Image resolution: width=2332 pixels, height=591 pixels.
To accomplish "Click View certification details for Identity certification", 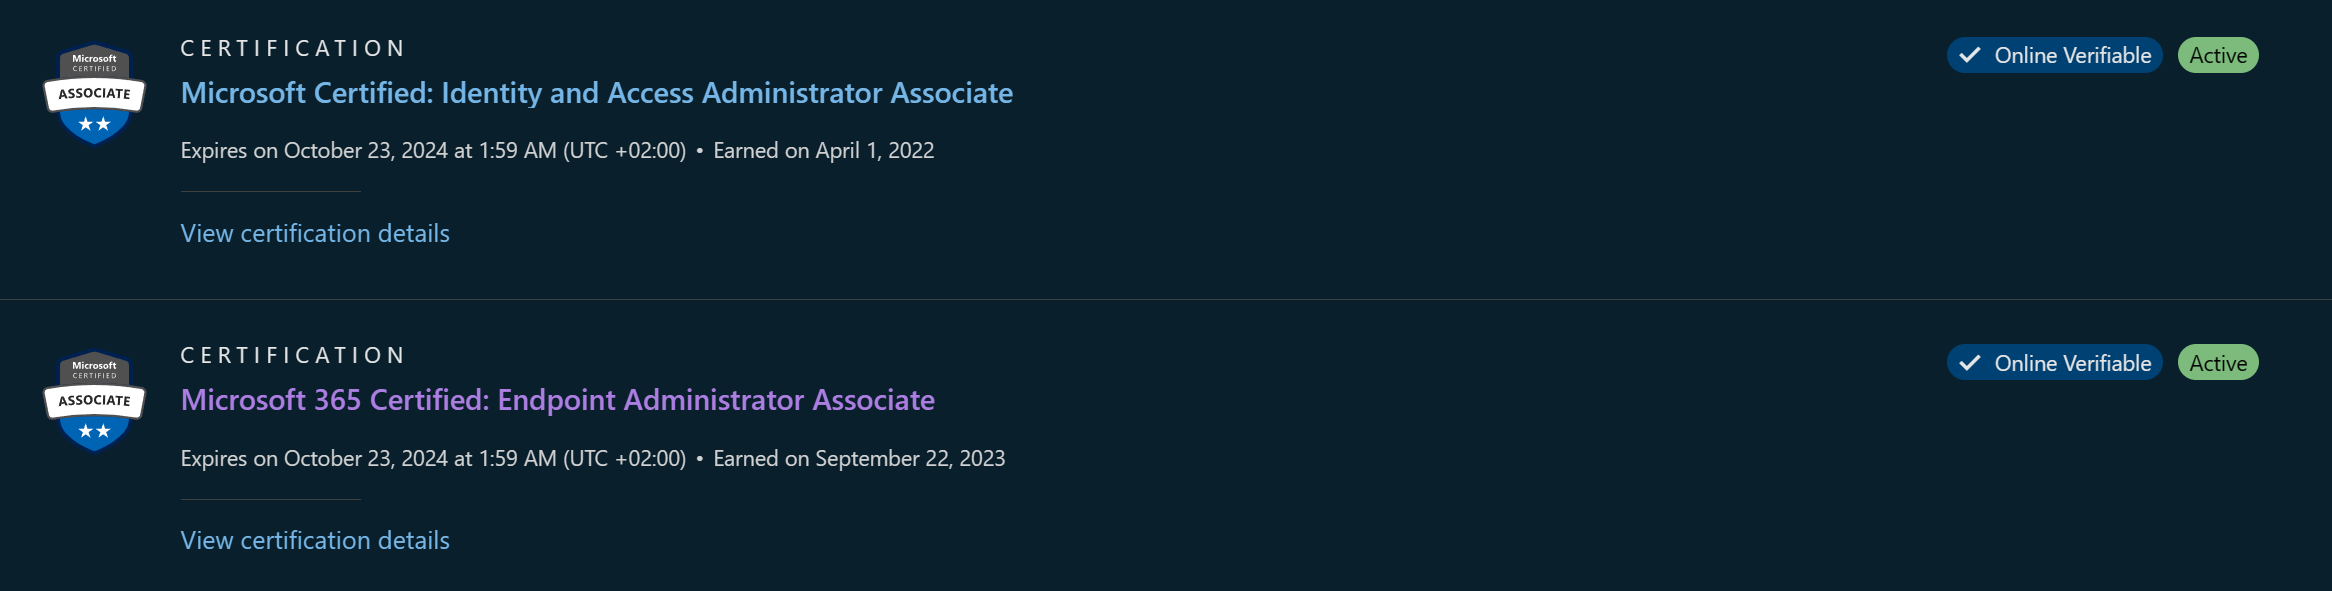I will [314, 233].
